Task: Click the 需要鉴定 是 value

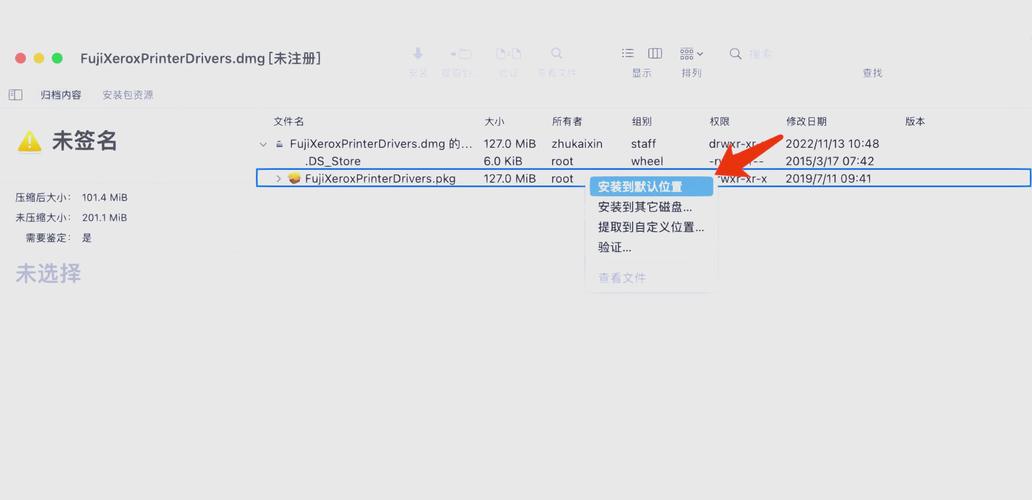Action: point(87,238)
